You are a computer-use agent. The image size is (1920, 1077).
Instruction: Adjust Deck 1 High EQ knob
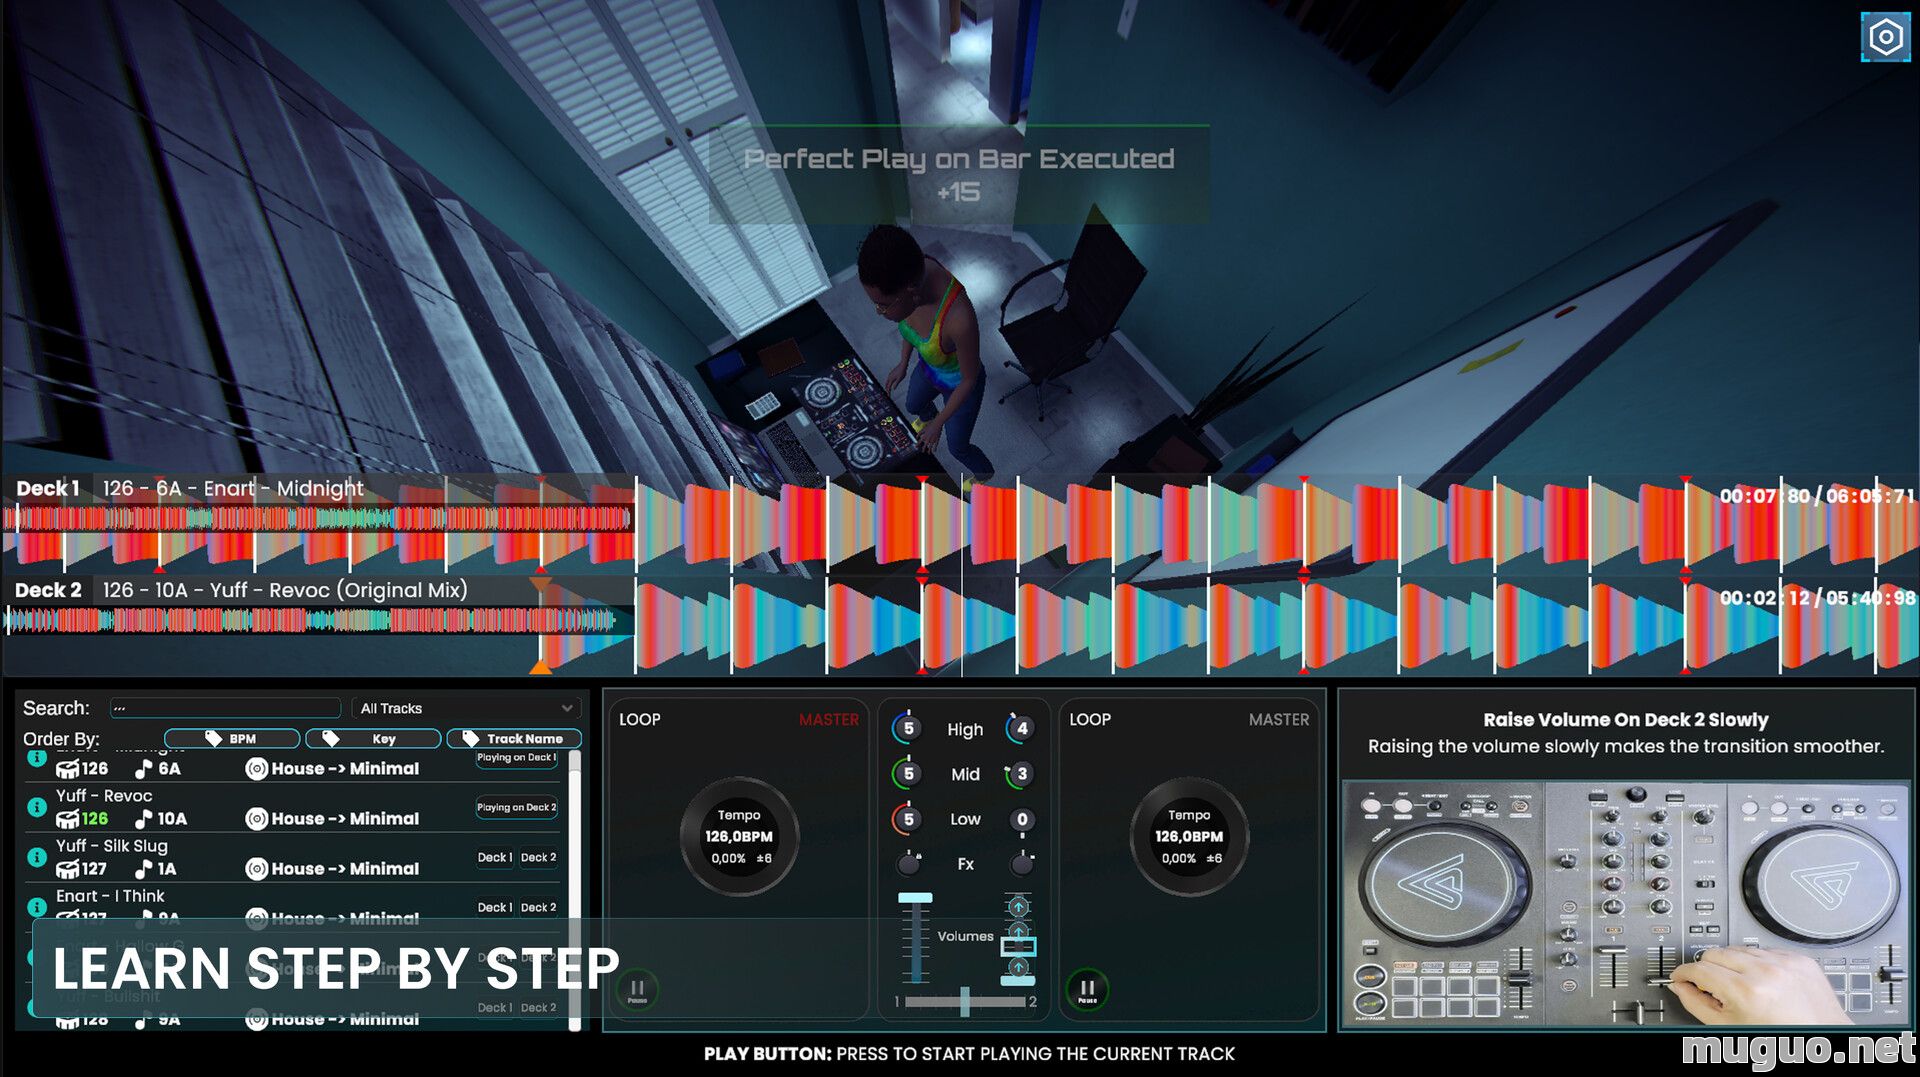tap(908, 728)
